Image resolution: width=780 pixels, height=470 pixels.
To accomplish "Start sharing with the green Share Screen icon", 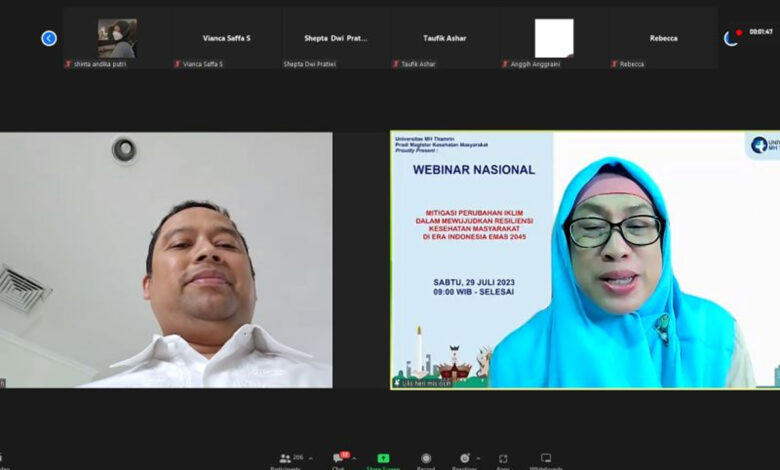I will [383, 458].
